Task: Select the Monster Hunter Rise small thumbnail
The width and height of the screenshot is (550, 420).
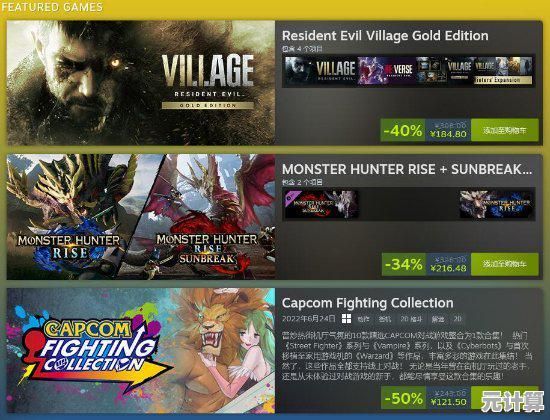Action: (496, 204)
